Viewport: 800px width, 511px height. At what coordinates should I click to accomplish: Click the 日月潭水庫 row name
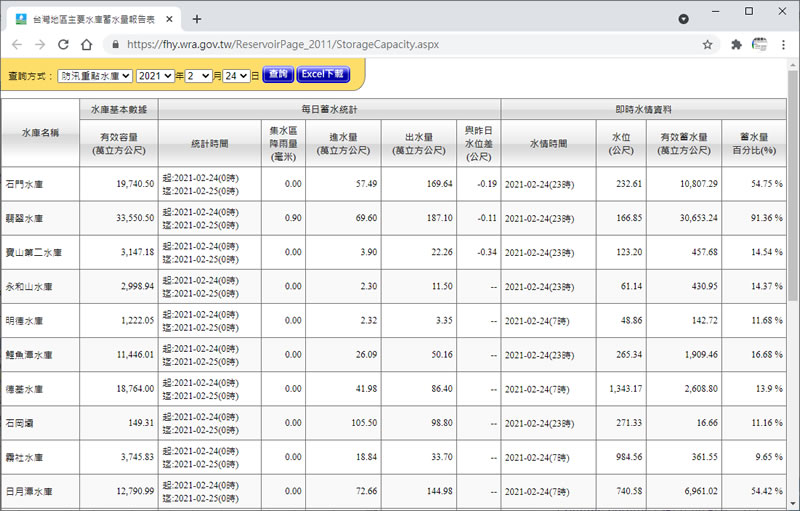29,492
